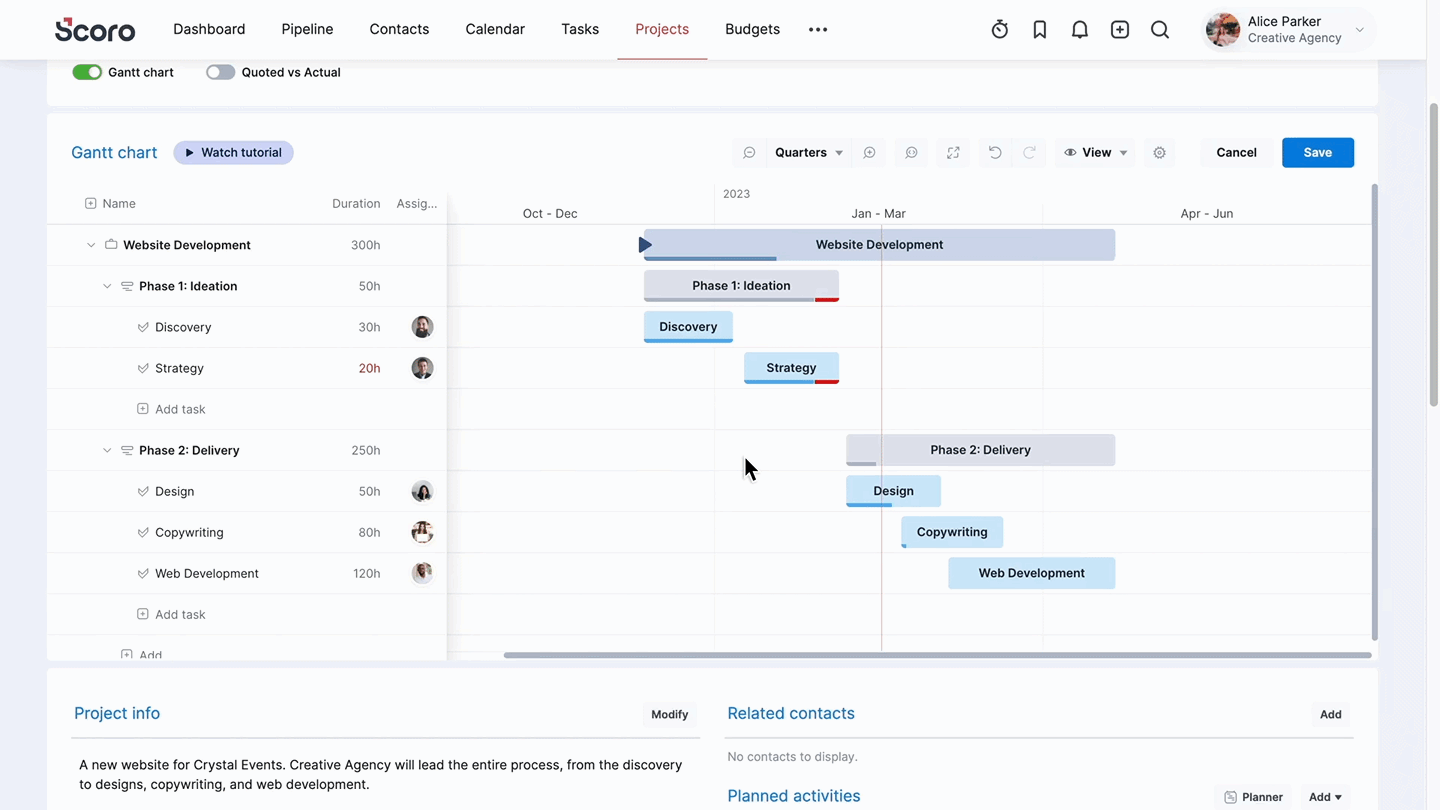Open the more navigation items ellipsis
The image size is (1440, 810).
[818, 30]
